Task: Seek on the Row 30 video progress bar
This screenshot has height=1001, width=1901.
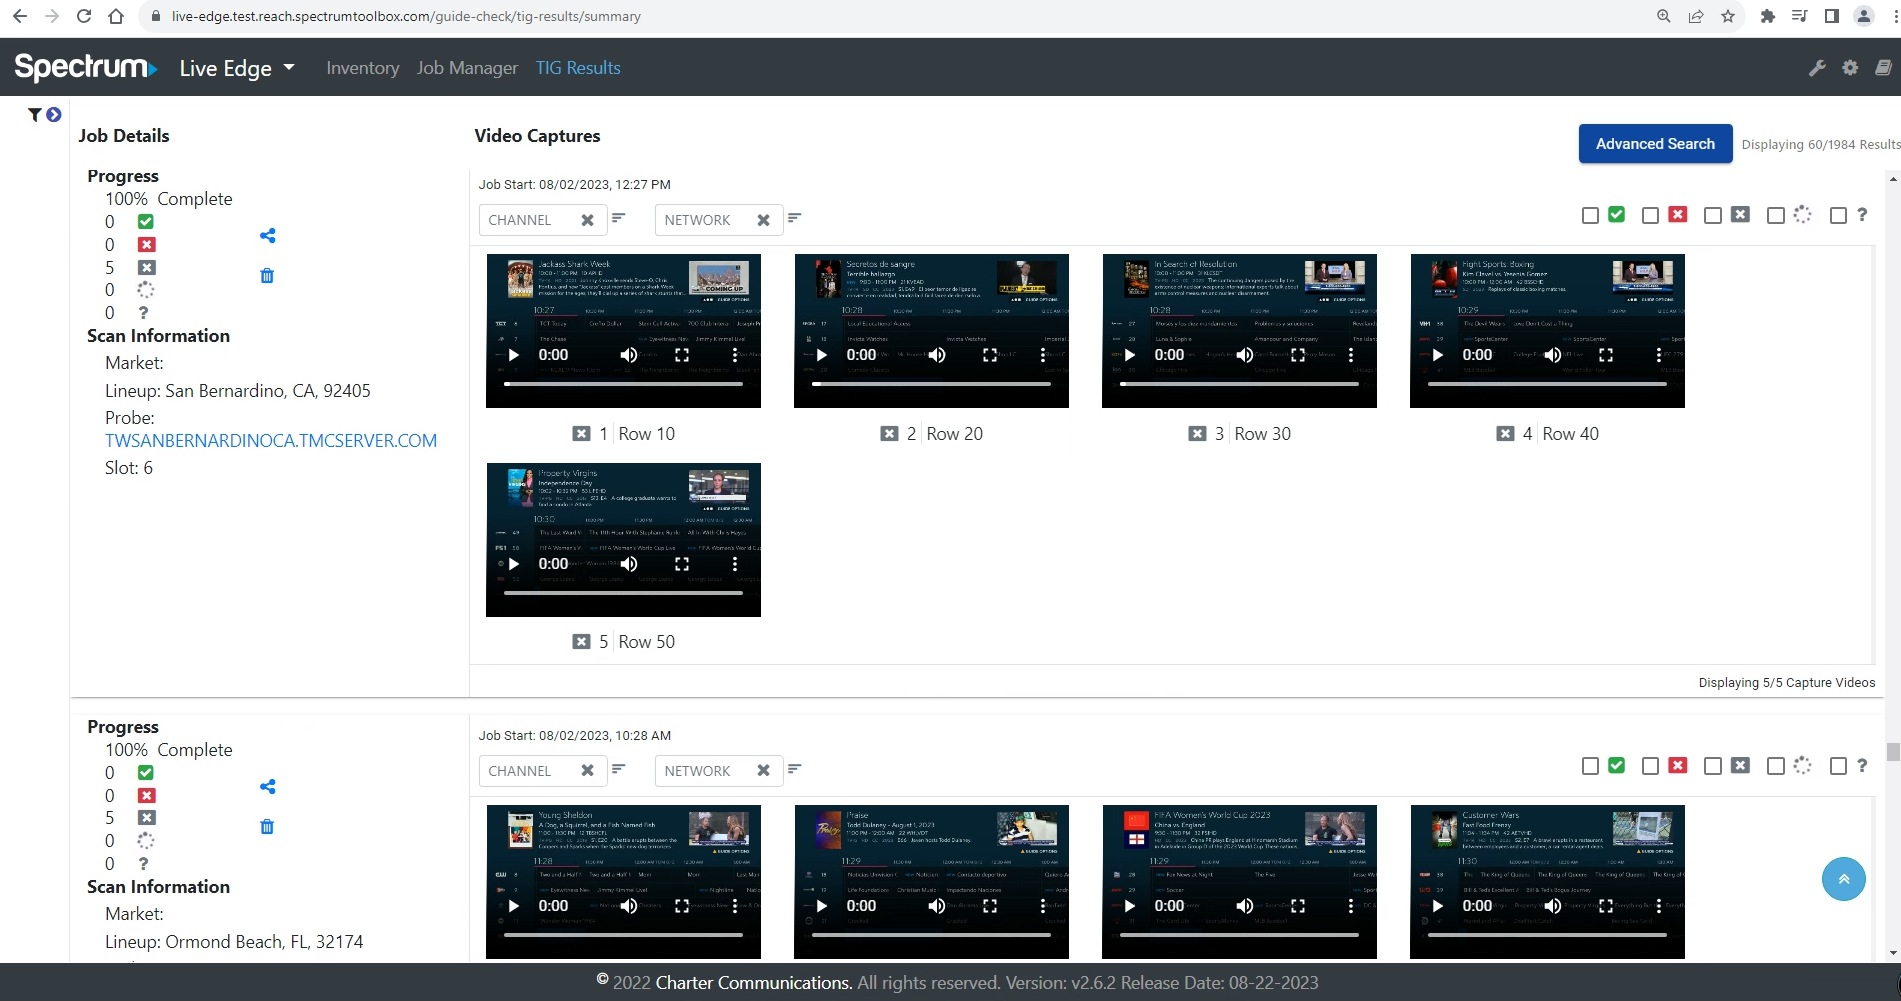Action: (1239, 384)
